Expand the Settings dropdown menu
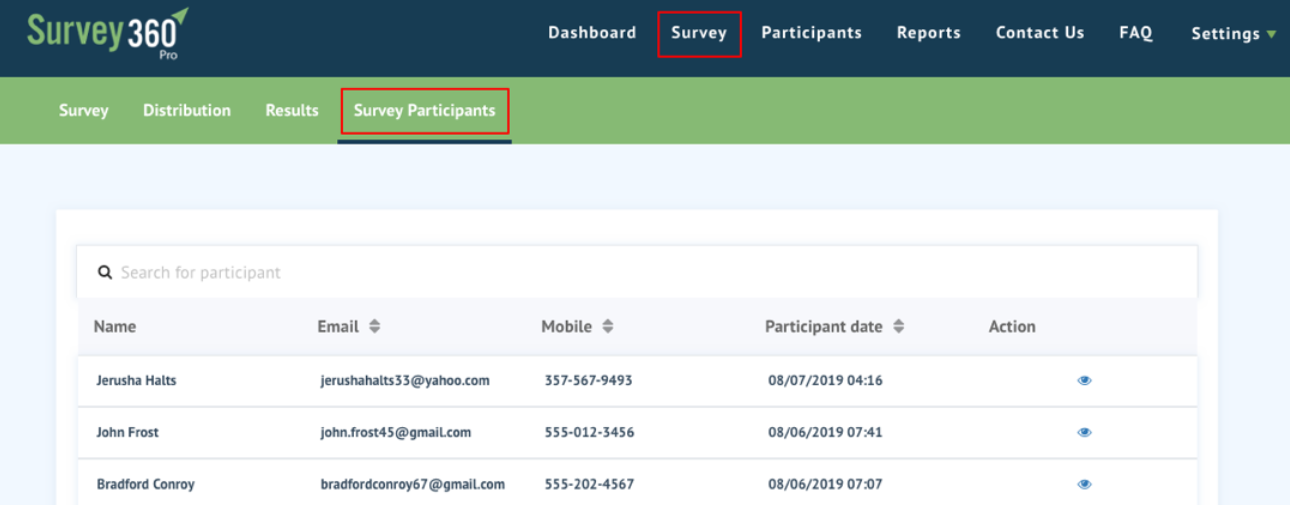Viewport: 1290px width, 519px height. click(1233, 34)
